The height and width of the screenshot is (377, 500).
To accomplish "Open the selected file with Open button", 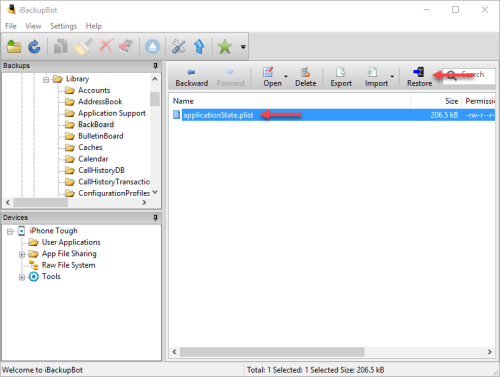I will pyautogui.click(x=272, y=77).
